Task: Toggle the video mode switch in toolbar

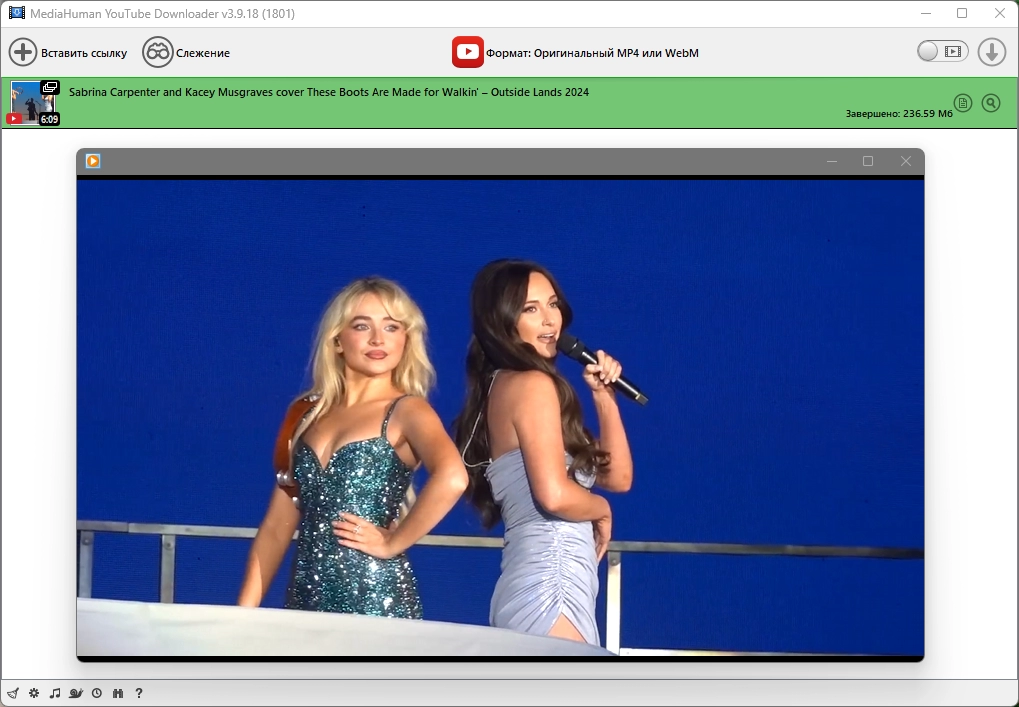Action: pos(942,51)
